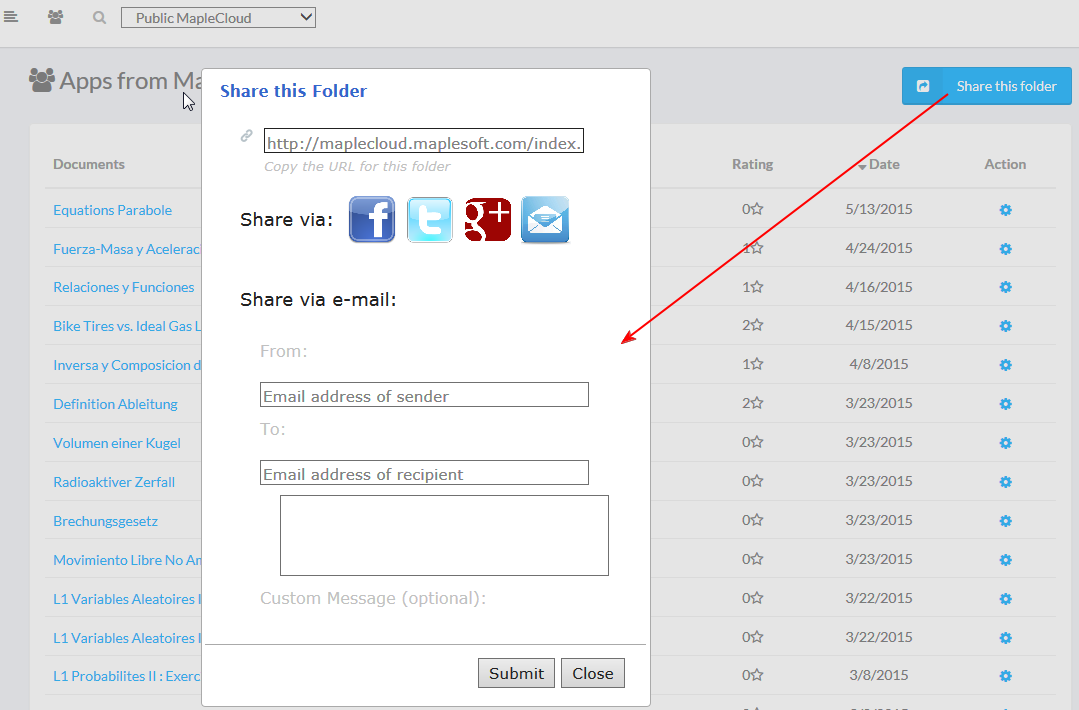Click inside the custom message text area
This screenshot has width=1079, height=710.
[x=445, y=535]
